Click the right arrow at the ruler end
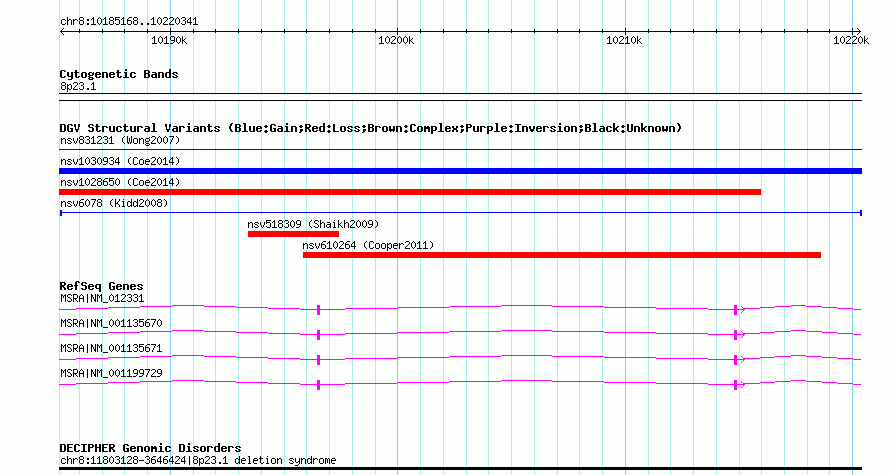 tap(858, 32)
